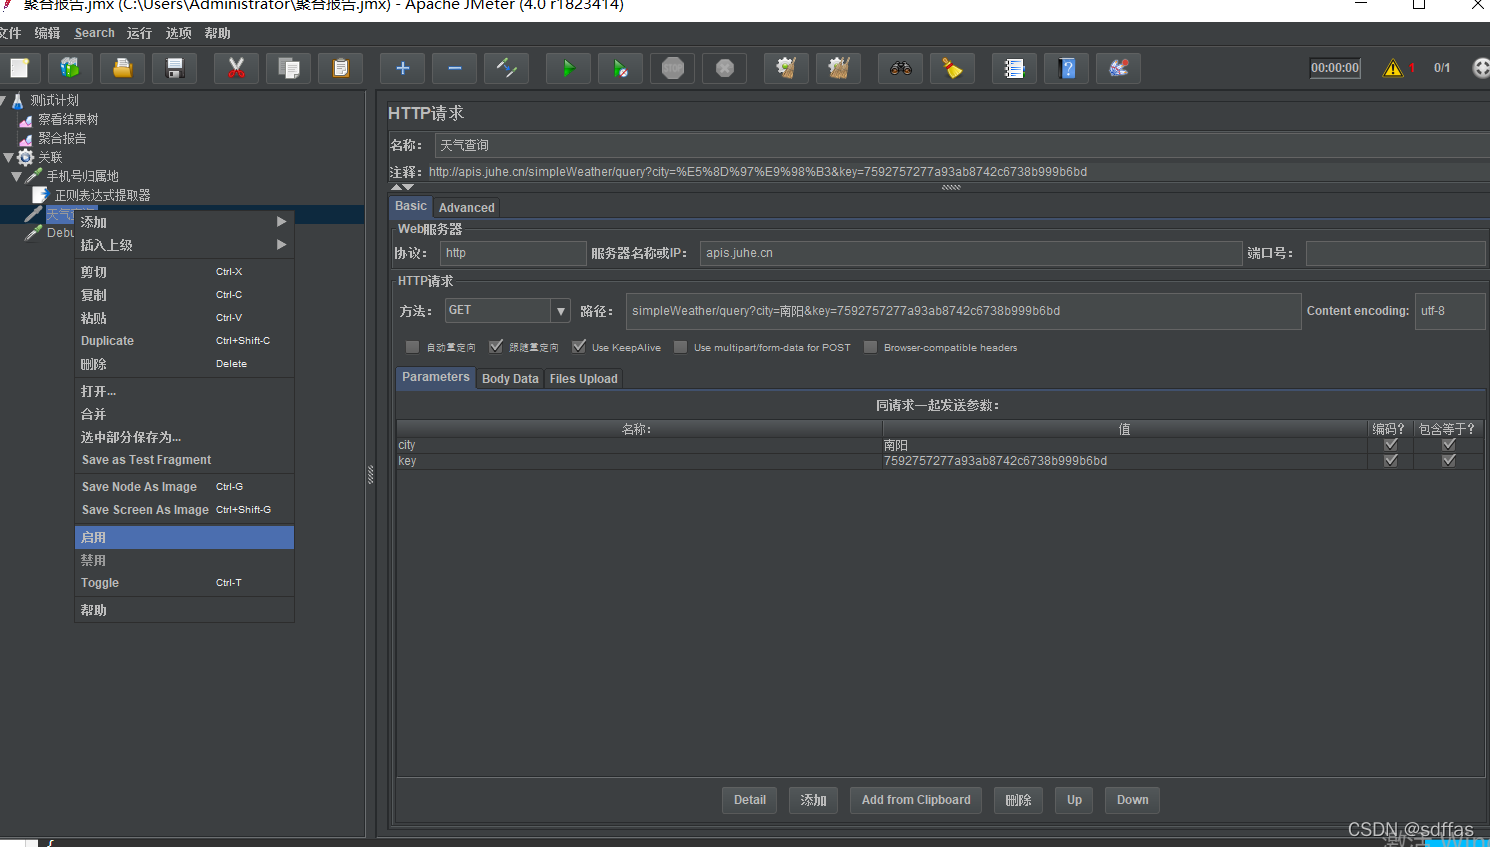This screenshot has height=847, width=1490.
Task: Toggle the 包含等于 checkbox in city row
Action: click(x=1448, y=445)
